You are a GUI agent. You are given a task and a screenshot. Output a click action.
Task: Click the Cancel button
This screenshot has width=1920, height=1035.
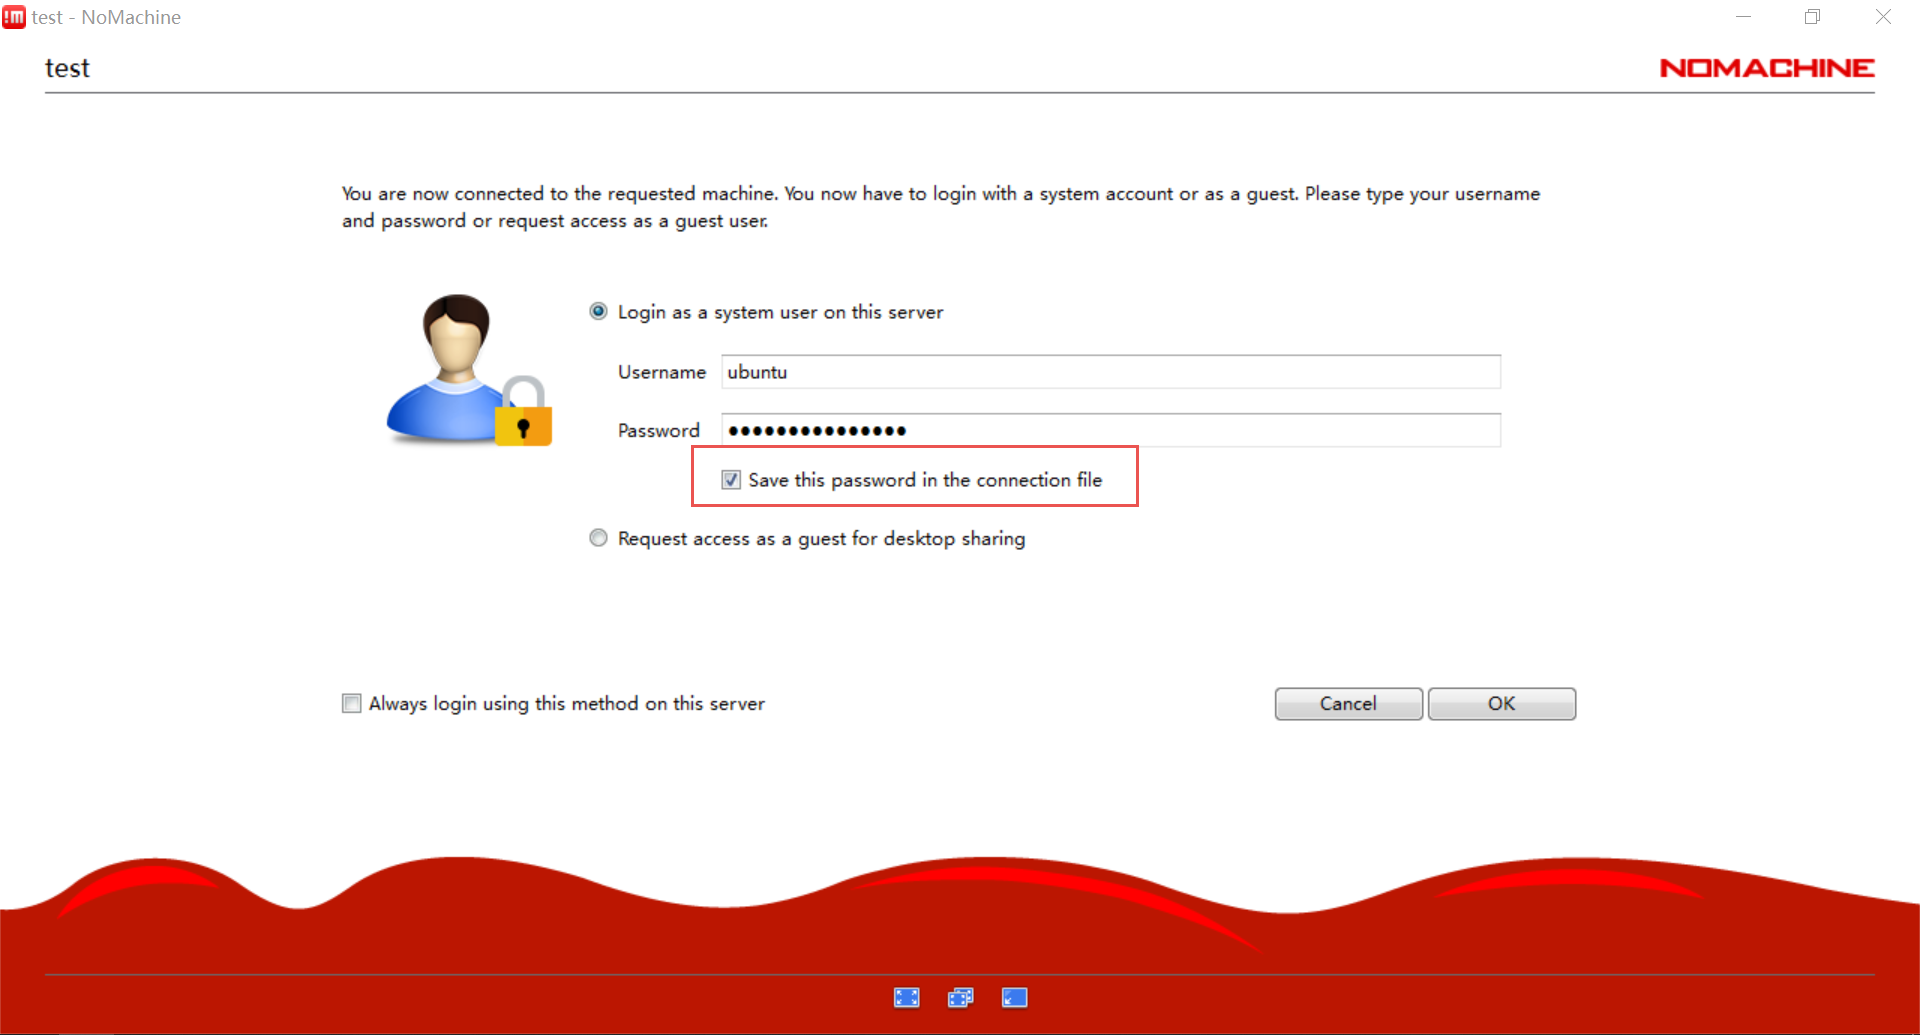(1348, 704)
